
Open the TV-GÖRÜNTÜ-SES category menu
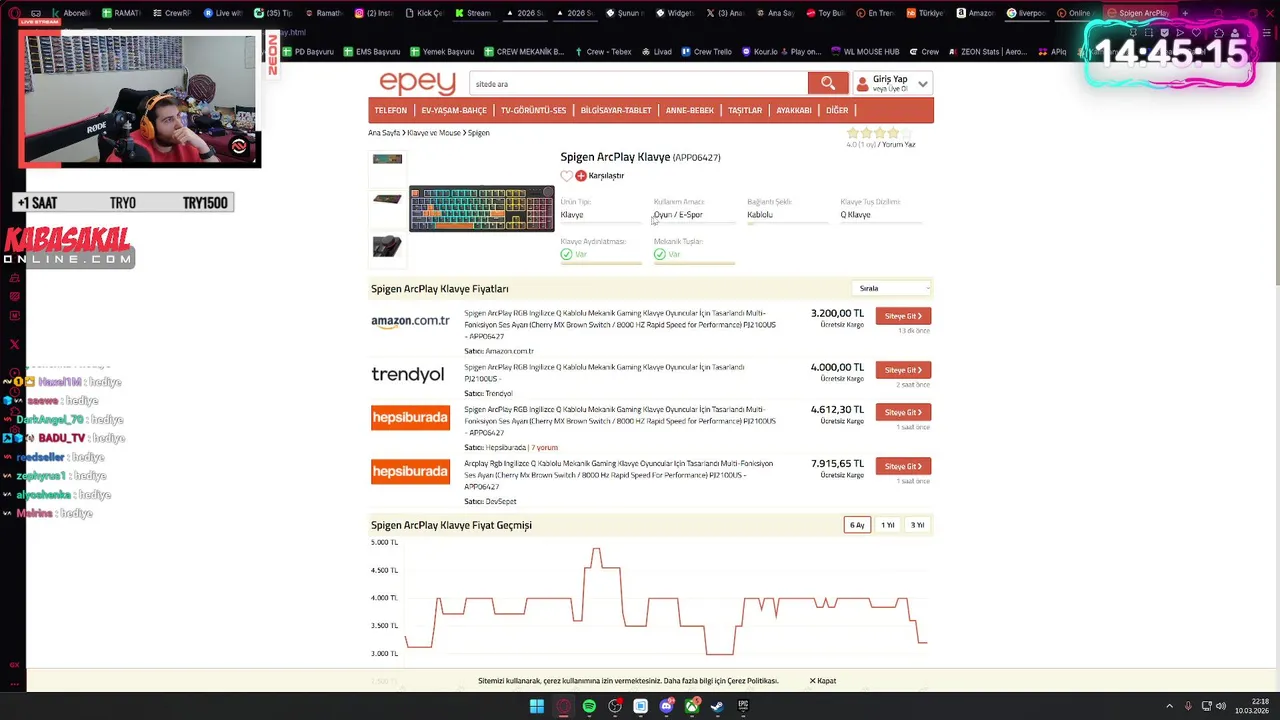(533, 110)
